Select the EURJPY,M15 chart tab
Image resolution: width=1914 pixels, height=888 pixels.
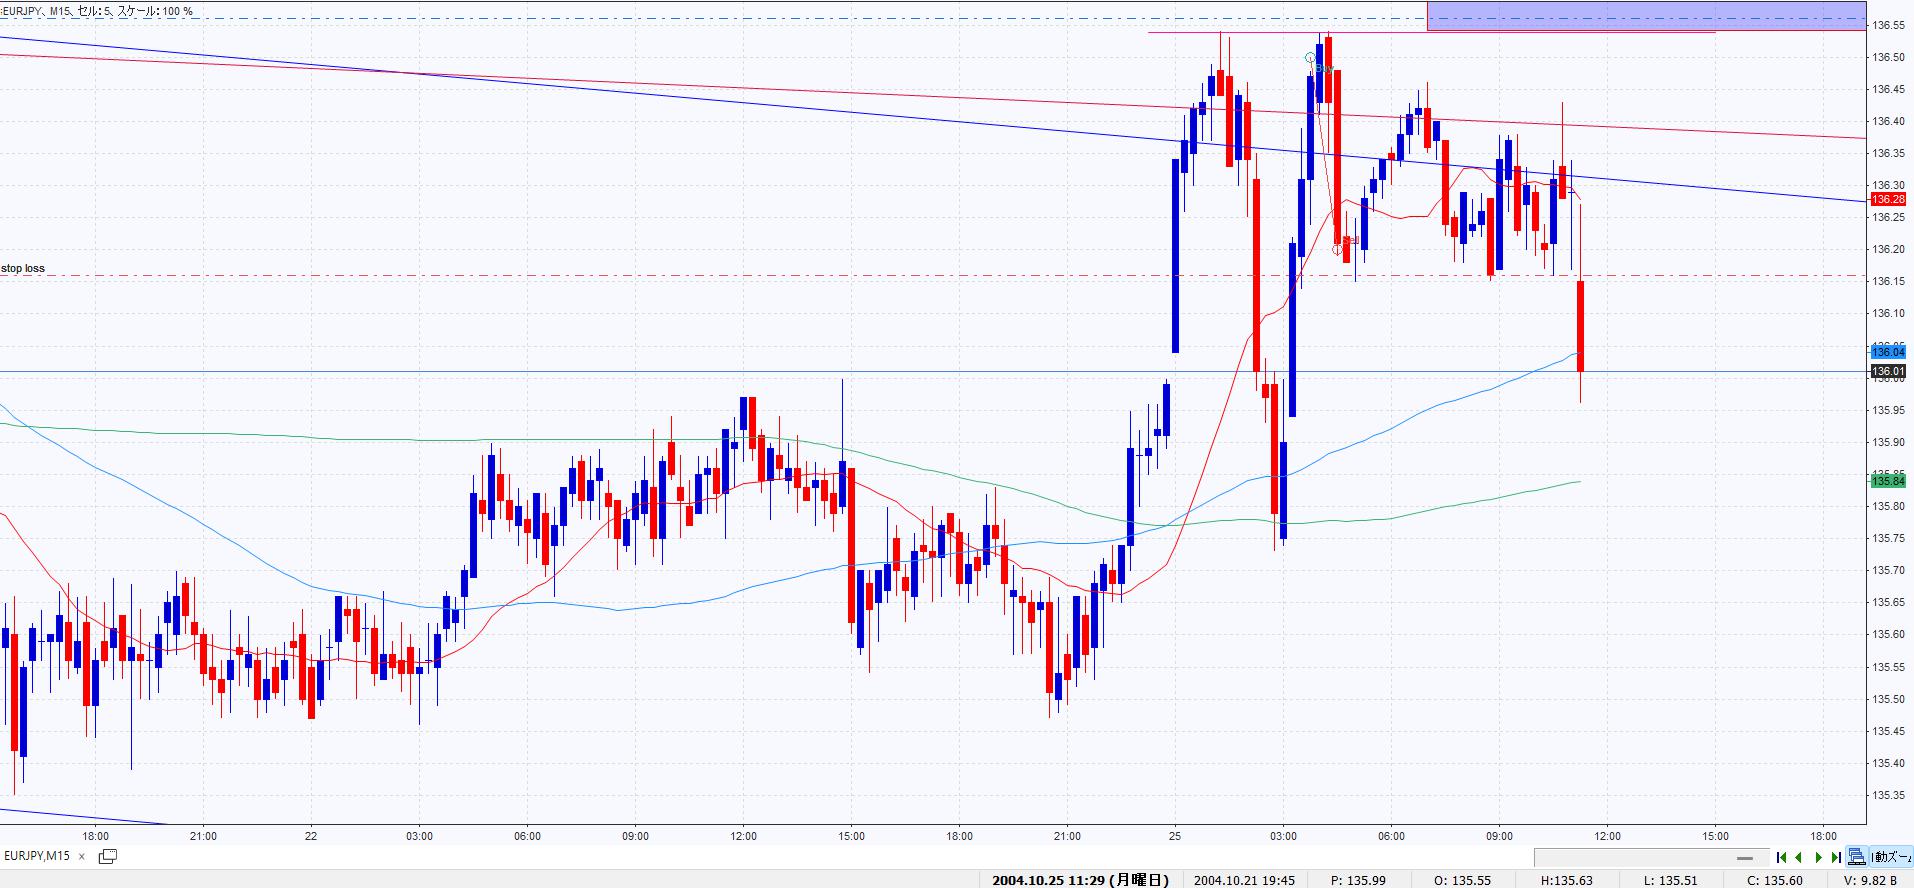[37, 856]
